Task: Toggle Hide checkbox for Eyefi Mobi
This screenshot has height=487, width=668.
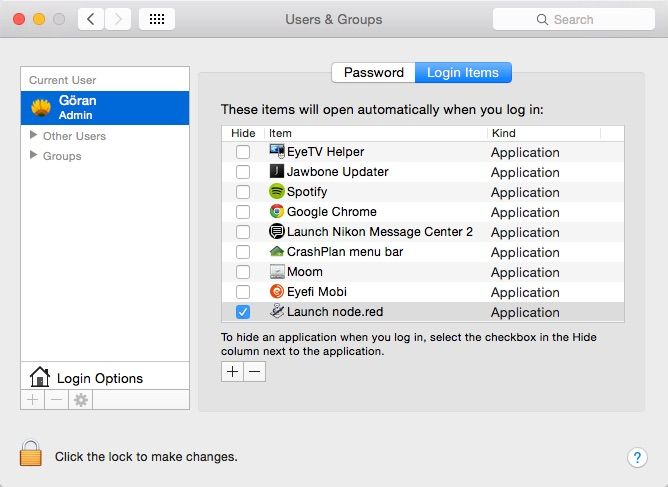Action: (x=243, y=292)
